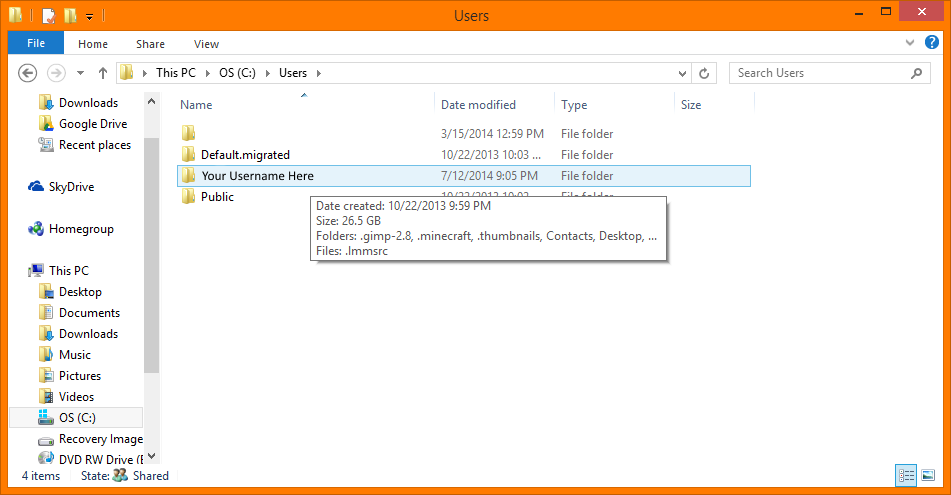Switch to large thumbnails view
The image size is (951, 495).
(928, 476)
